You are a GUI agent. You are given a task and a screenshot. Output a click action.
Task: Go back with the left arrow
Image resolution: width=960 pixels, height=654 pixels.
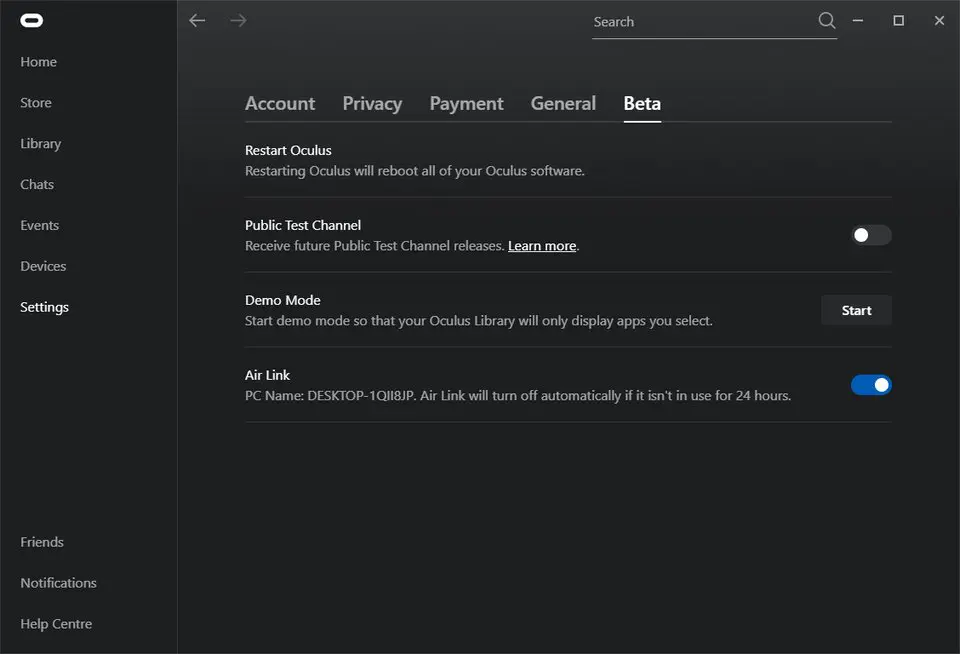pyautogui.click(x=197, y=21)
